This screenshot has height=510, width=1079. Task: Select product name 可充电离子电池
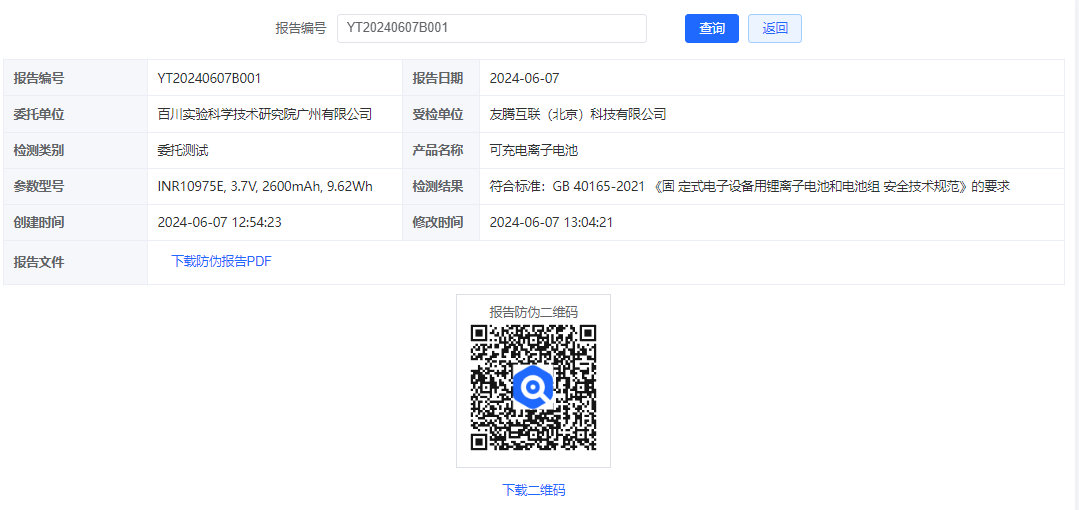click(x=534, y=150)
